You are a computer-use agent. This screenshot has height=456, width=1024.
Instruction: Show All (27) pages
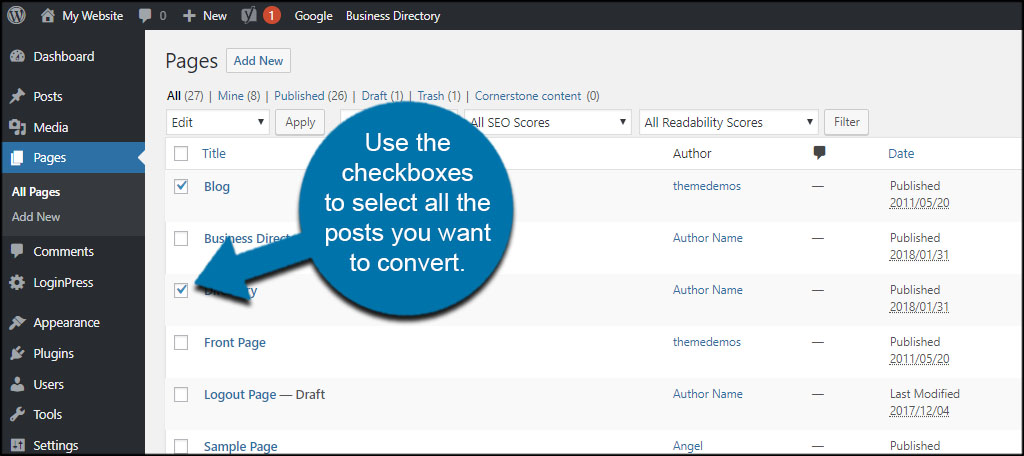(185, 96)
